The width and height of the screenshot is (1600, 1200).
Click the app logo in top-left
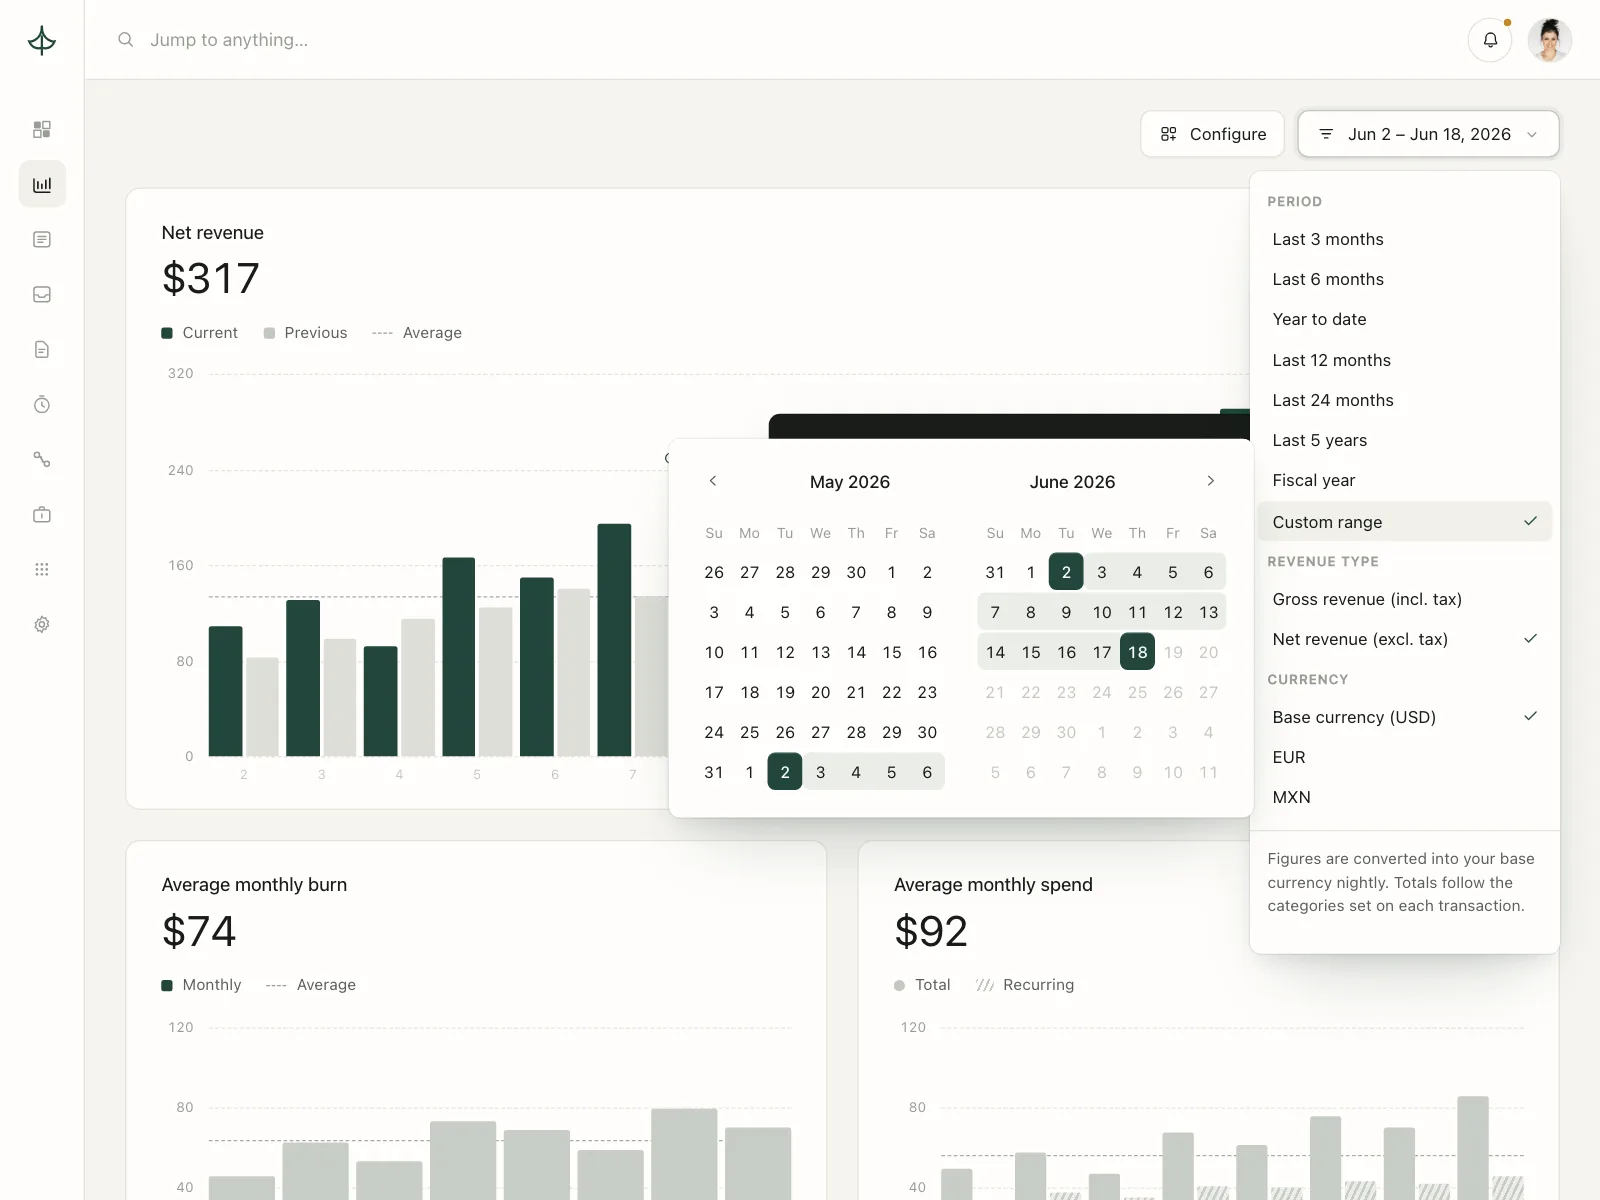point(42,40)
